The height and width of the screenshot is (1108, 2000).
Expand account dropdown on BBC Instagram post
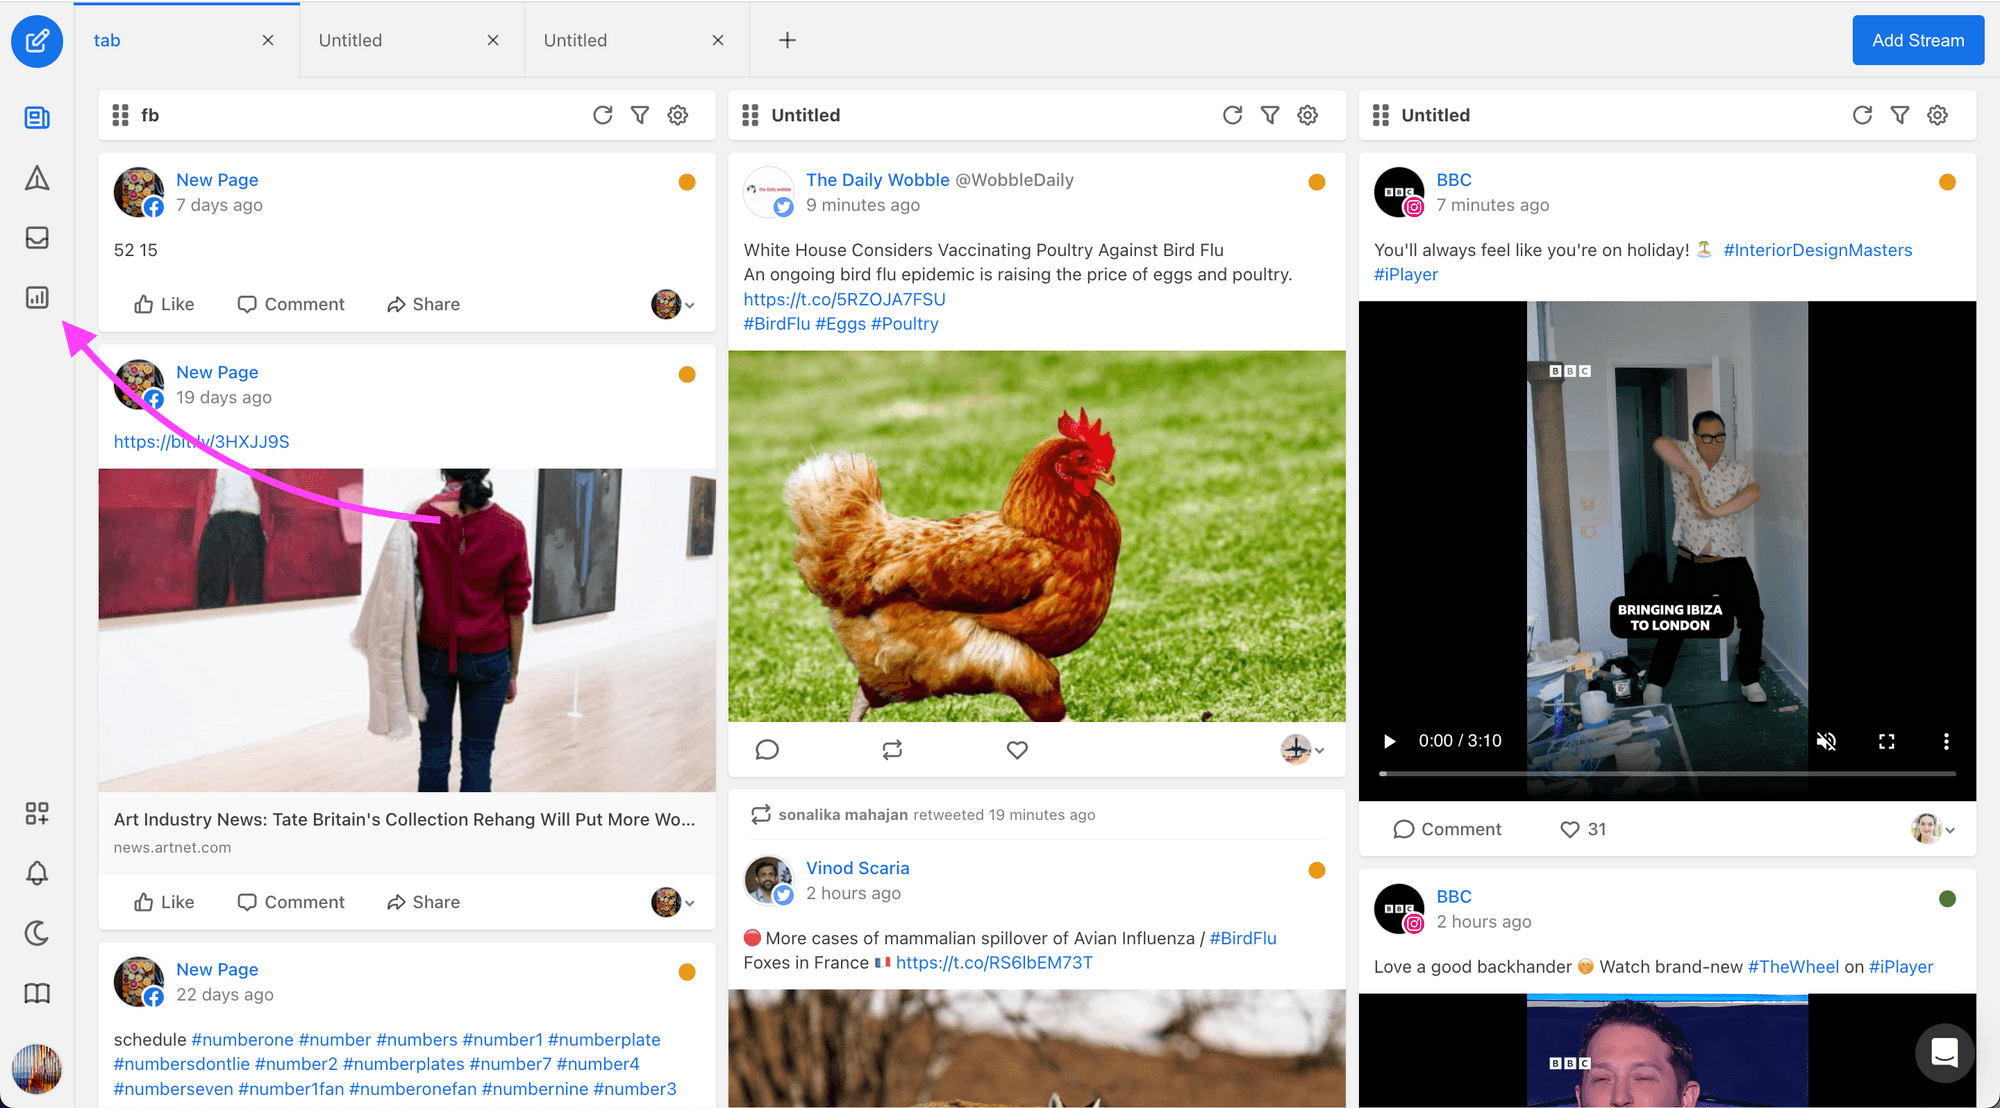coord(1933,829)
